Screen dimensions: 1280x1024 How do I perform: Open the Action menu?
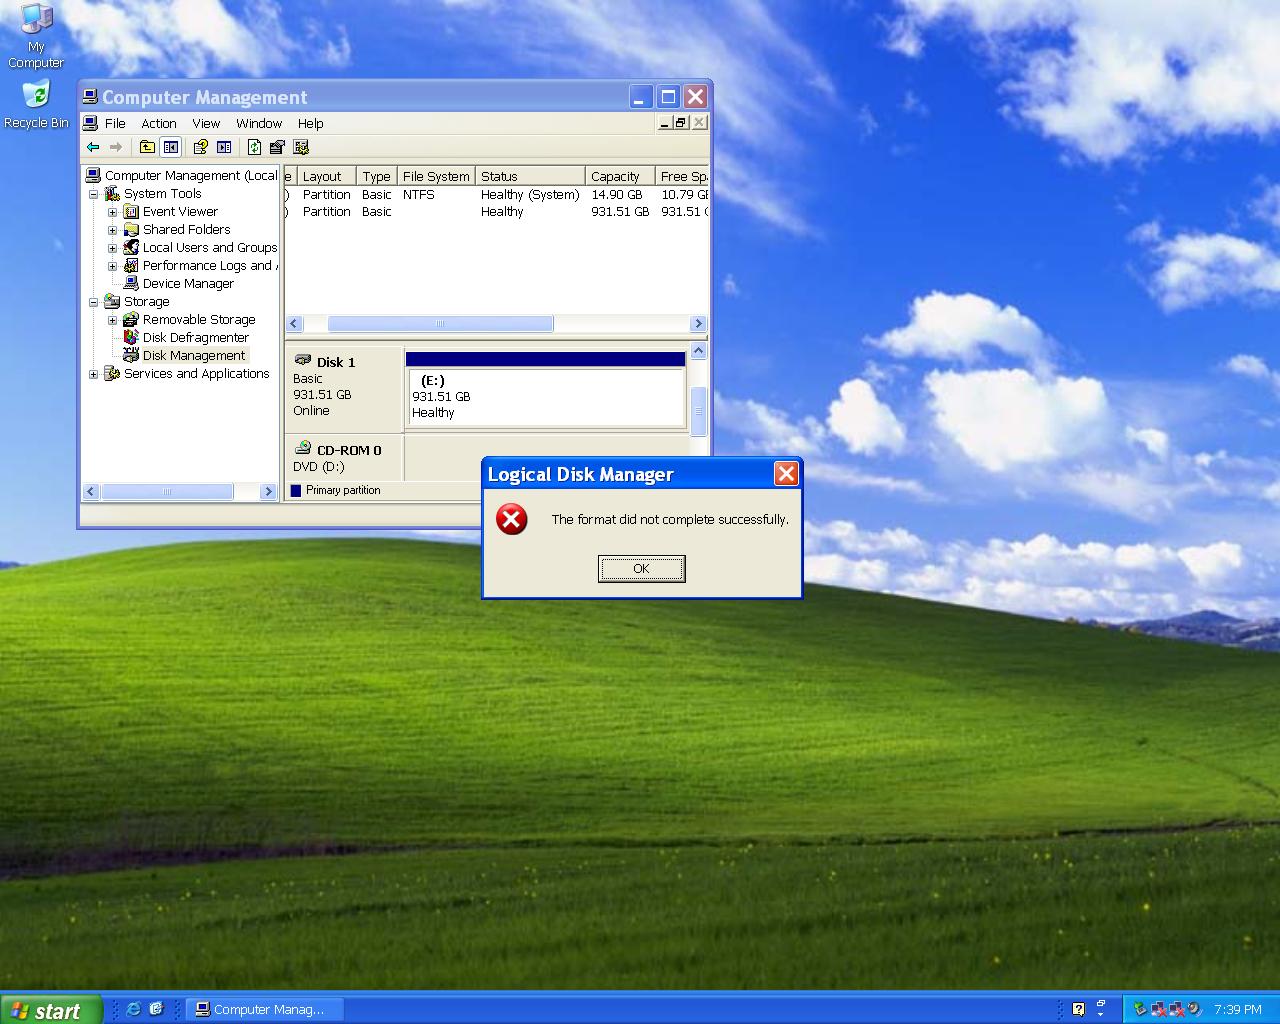point(158,123)
